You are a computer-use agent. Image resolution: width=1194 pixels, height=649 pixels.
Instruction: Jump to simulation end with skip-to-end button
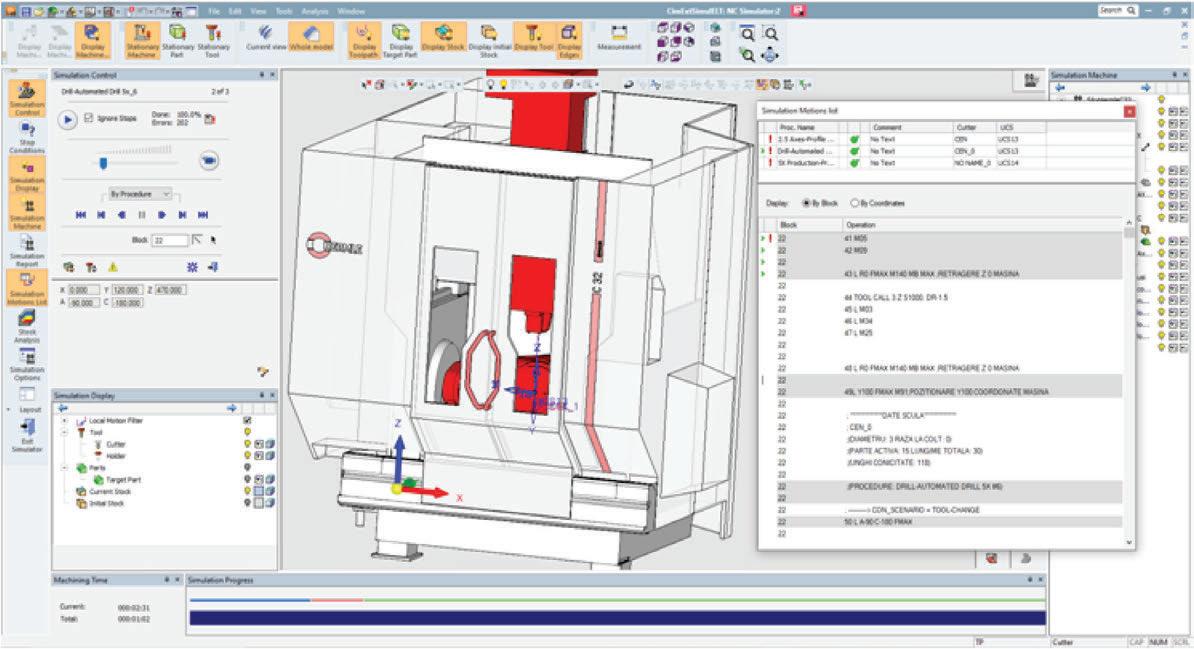point(203,216)
